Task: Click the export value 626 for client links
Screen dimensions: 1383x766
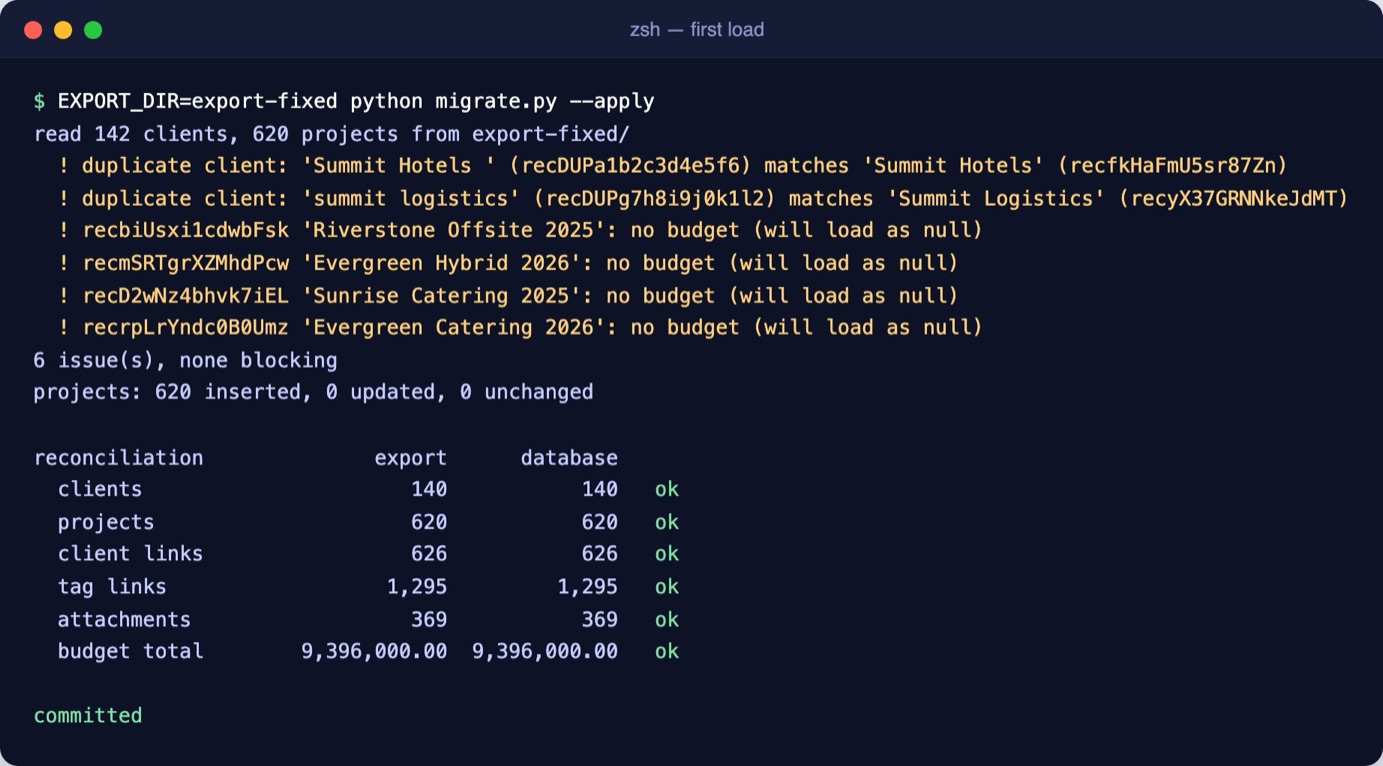Action: (429, 554)
